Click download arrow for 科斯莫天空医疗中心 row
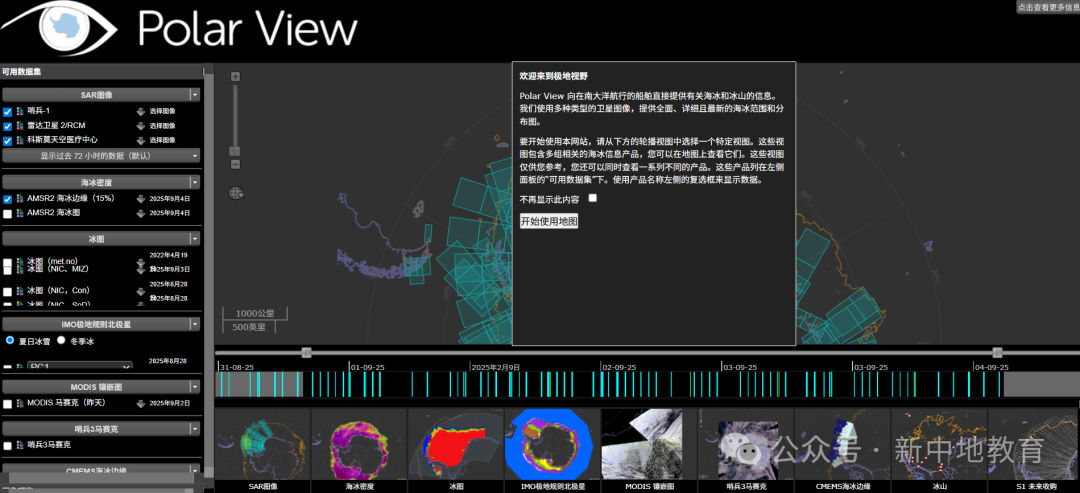 coord(141,140)
